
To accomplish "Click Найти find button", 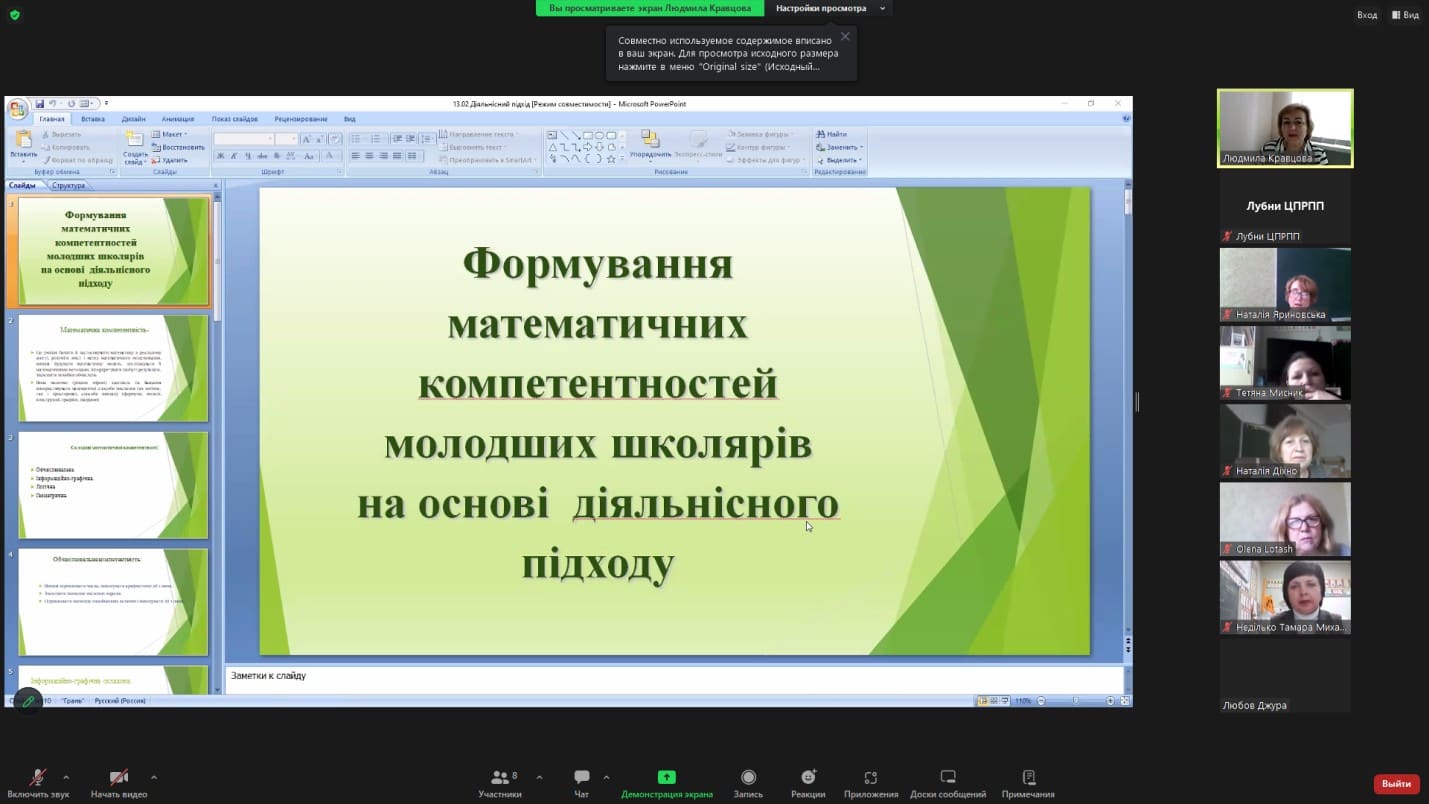I will 832,134.
